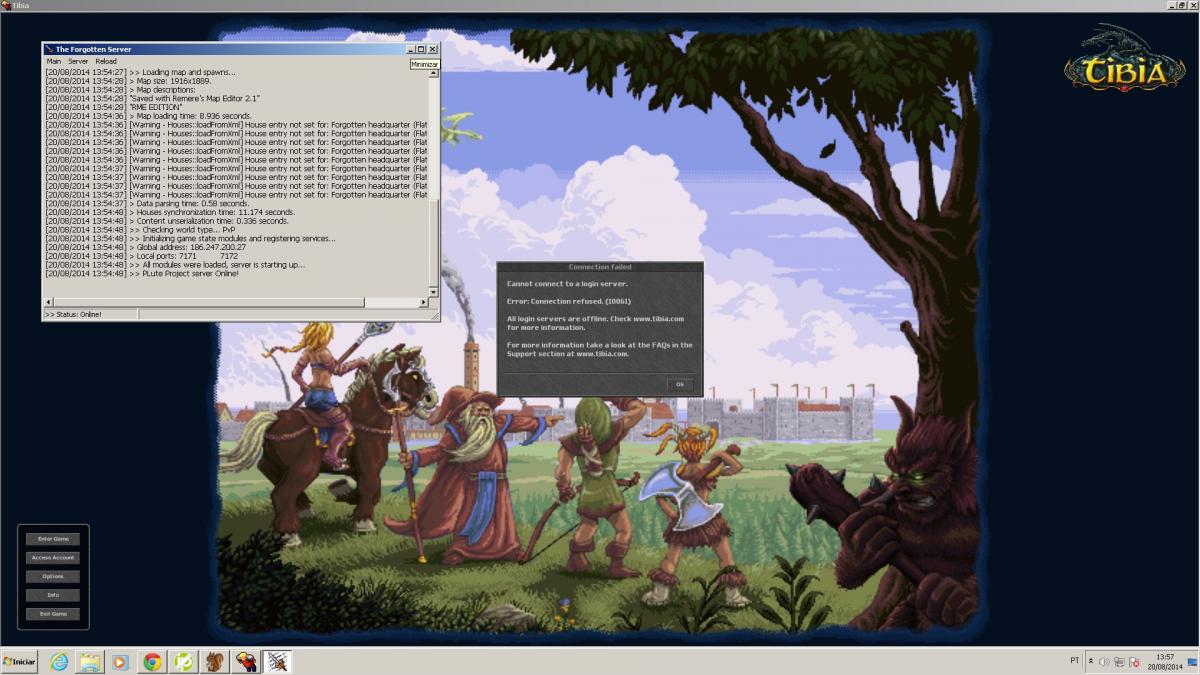Click 'Status: Online!' in server status bar
This screenshot has width=1200, height=675.
(x=73, y=315)
